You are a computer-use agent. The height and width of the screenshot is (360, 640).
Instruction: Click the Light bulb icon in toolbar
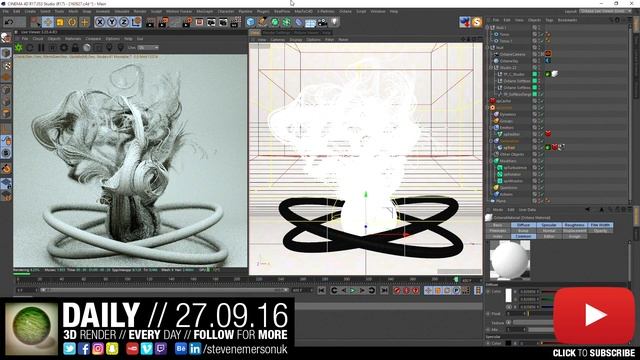pos(334,22)
